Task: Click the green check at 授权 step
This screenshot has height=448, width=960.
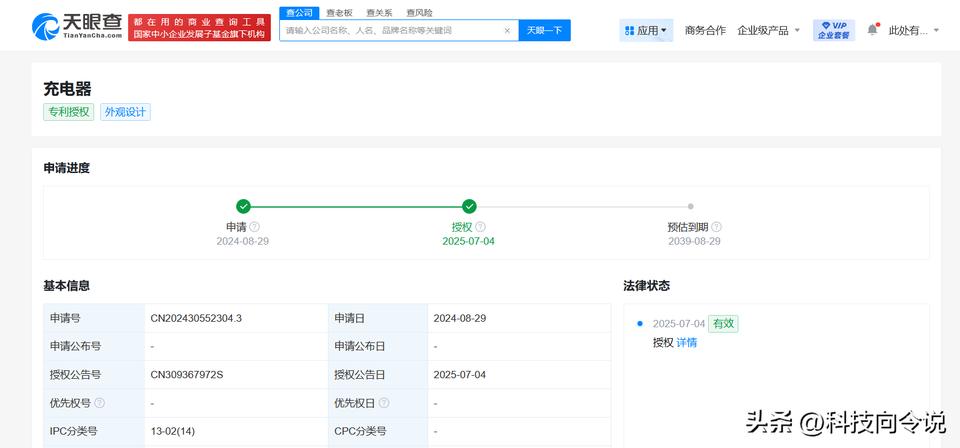Action: 469,206
